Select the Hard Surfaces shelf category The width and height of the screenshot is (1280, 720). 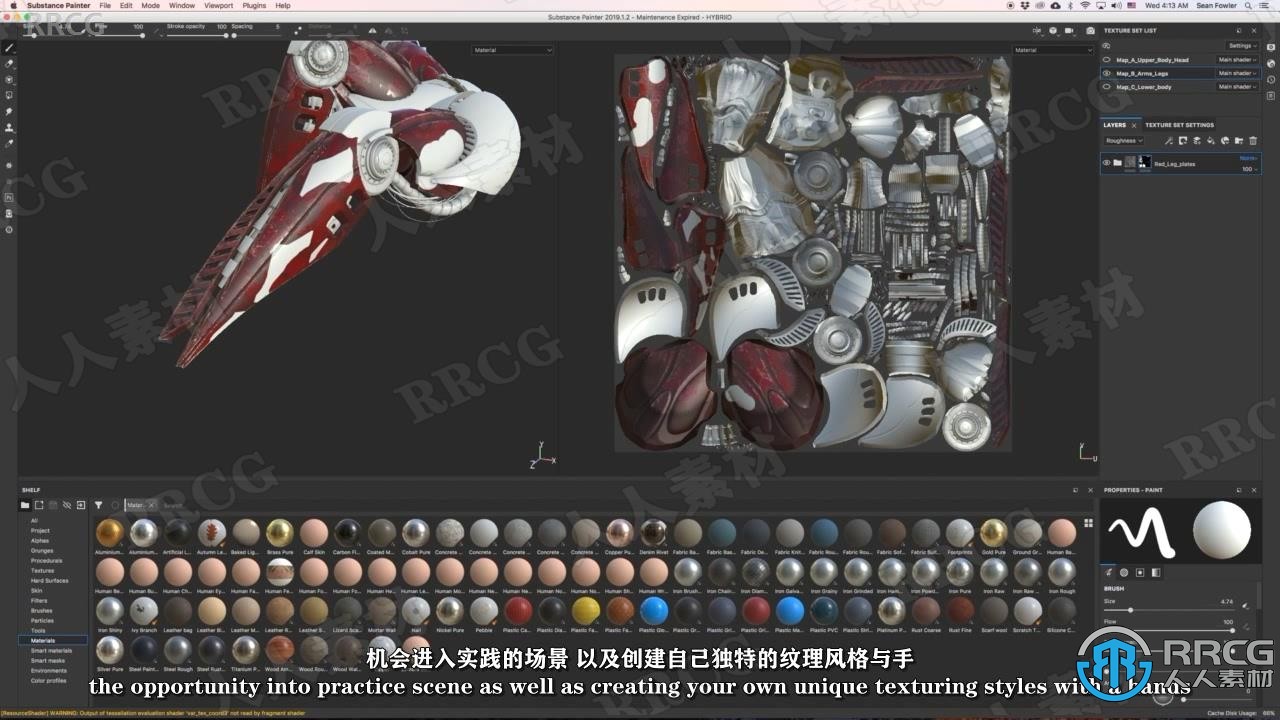(x=50, y=581)
